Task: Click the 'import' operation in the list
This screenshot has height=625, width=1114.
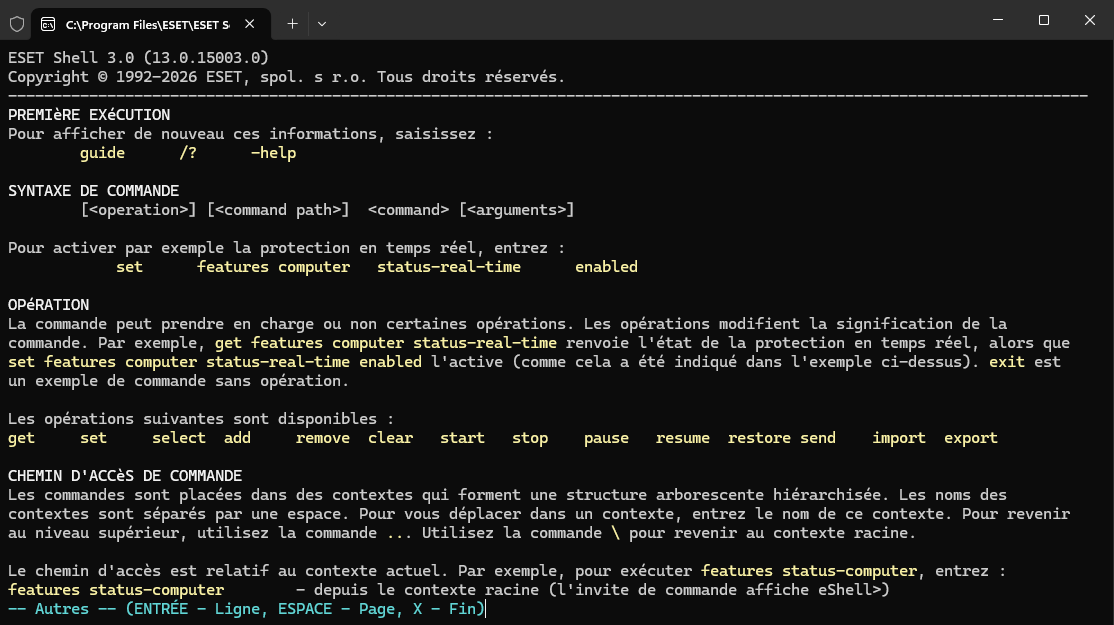Action: coord(899,438)
